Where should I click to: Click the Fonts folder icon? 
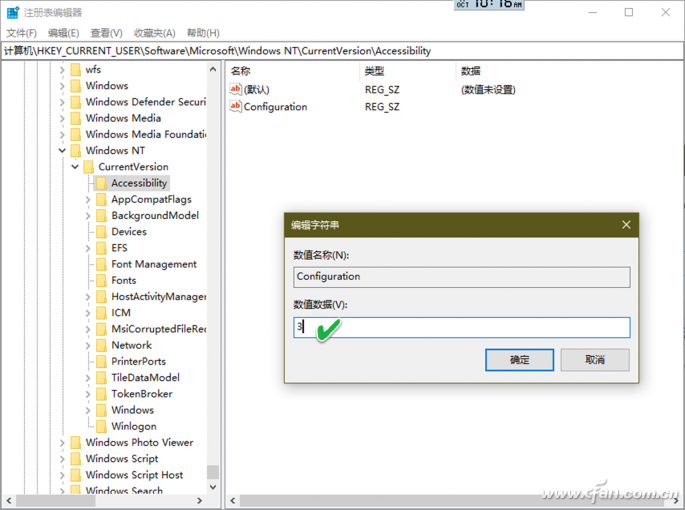click(x=101, y=281)
